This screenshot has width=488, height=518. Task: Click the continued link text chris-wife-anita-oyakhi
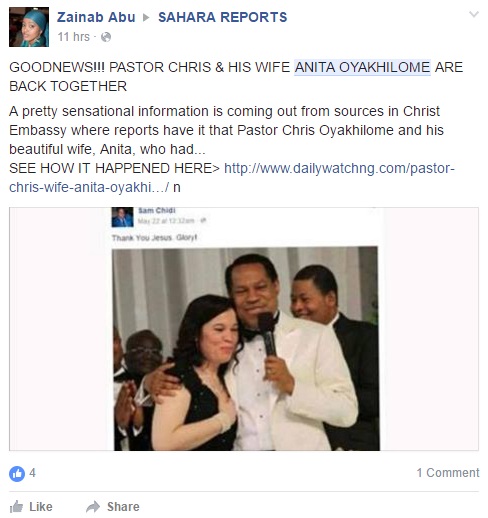[89, 187]
